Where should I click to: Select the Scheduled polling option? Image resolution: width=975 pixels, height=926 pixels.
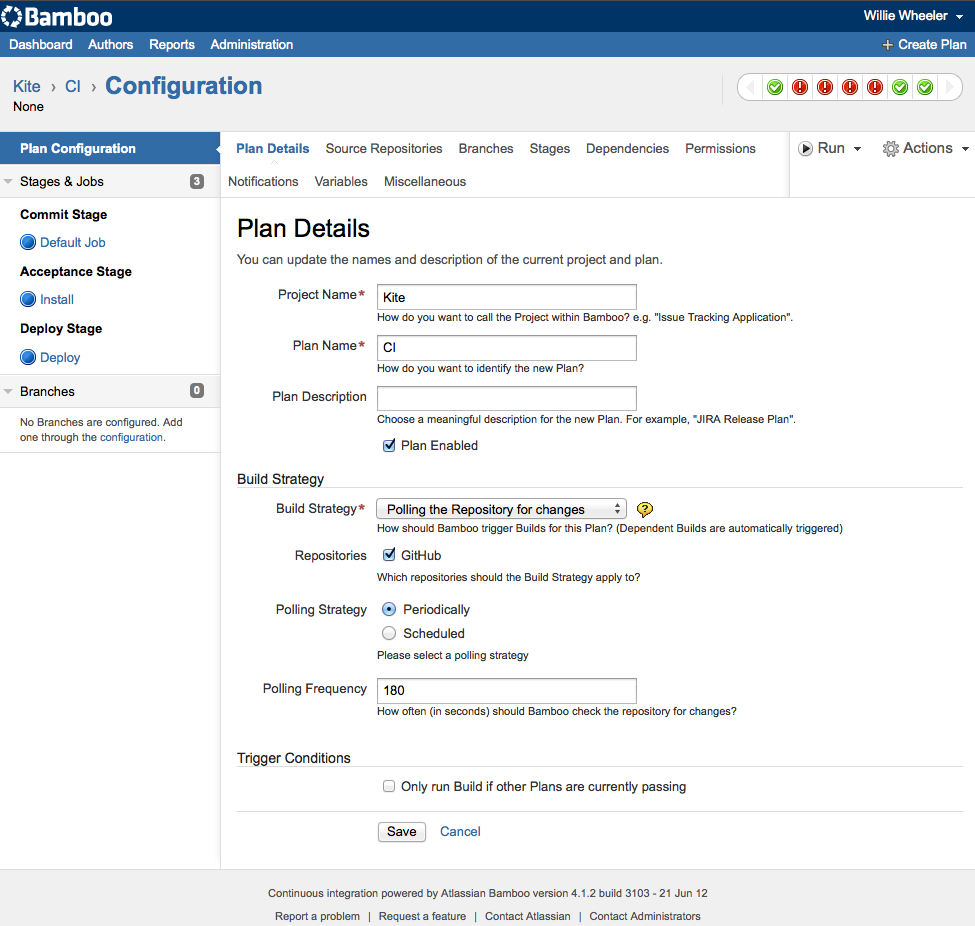click(389, 633)
